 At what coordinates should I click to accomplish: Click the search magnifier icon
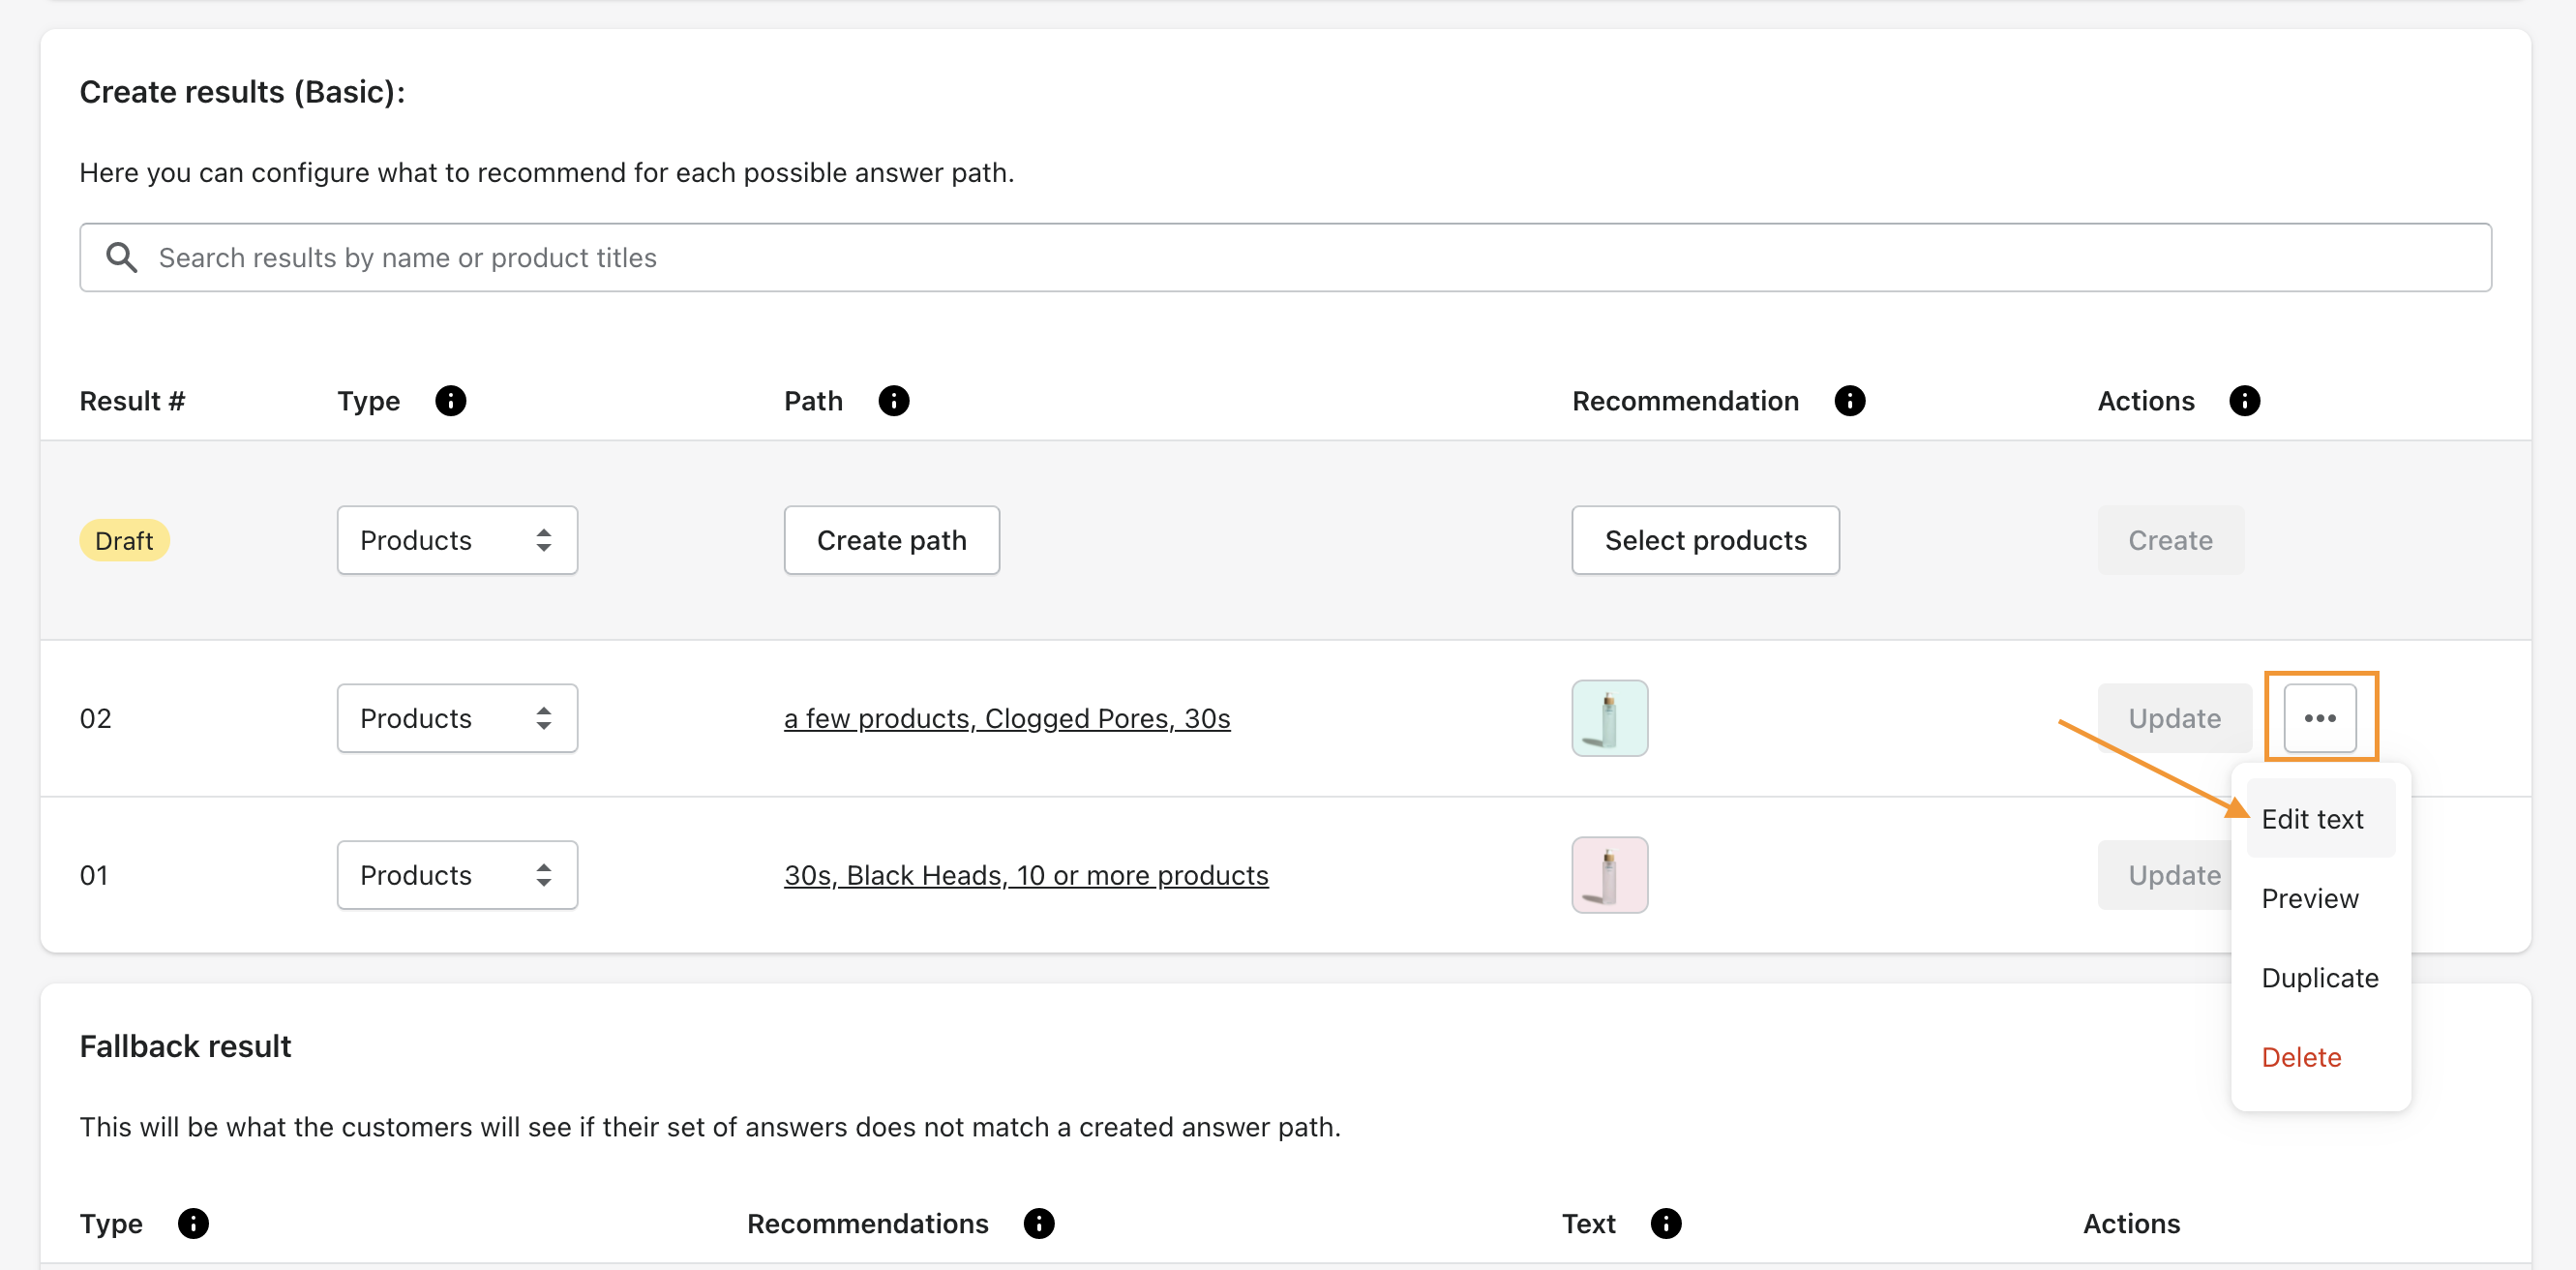point(122,258)
